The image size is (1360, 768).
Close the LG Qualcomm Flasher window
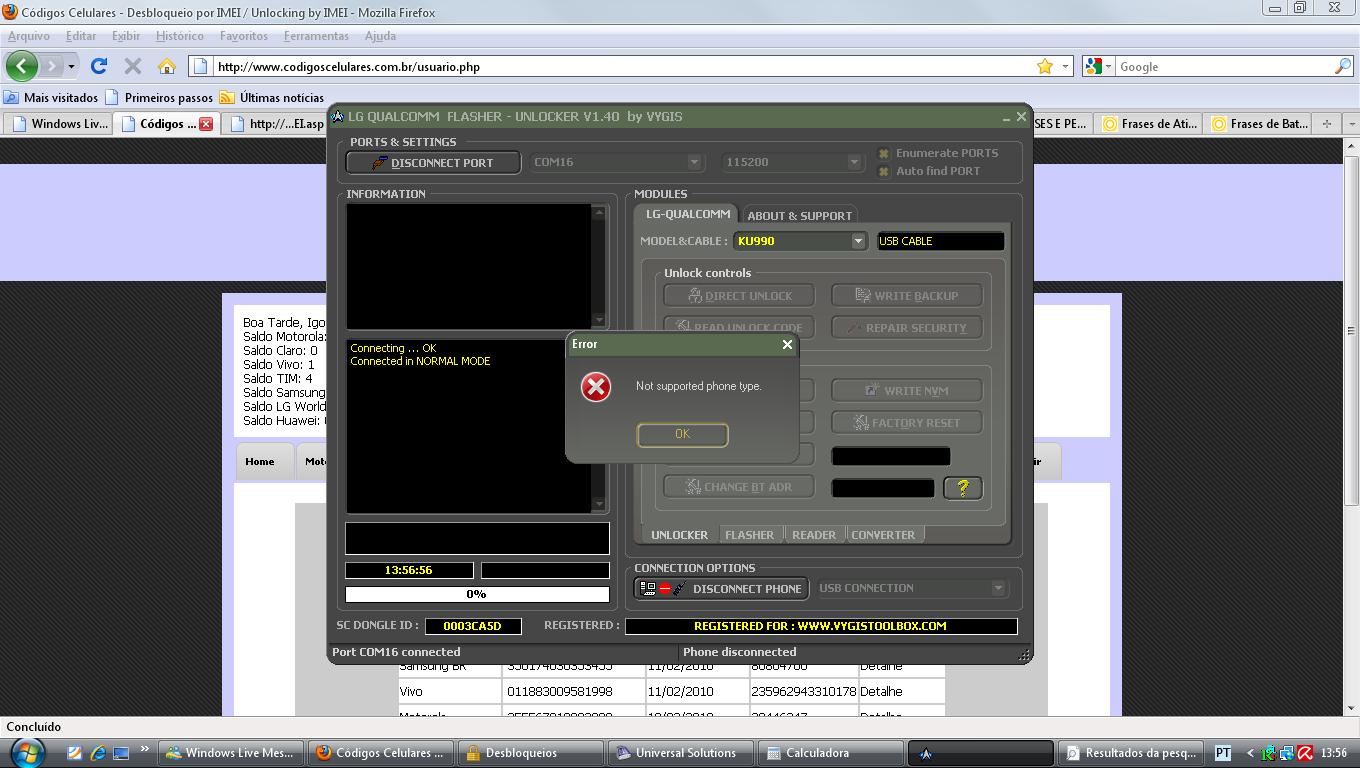[1021, 117]
